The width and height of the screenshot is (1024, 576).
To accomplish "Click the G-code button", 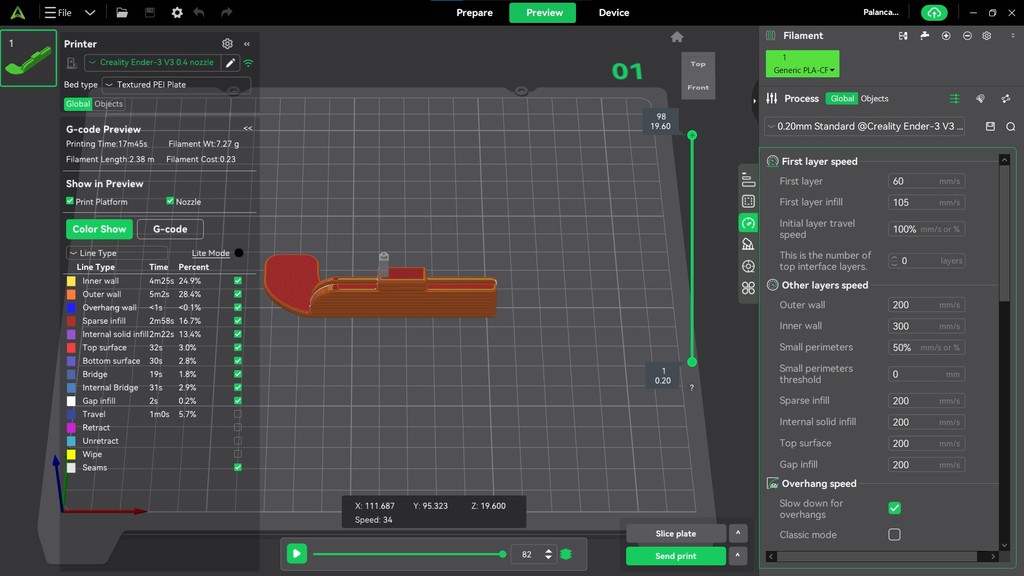I will [x=170, y=229].
